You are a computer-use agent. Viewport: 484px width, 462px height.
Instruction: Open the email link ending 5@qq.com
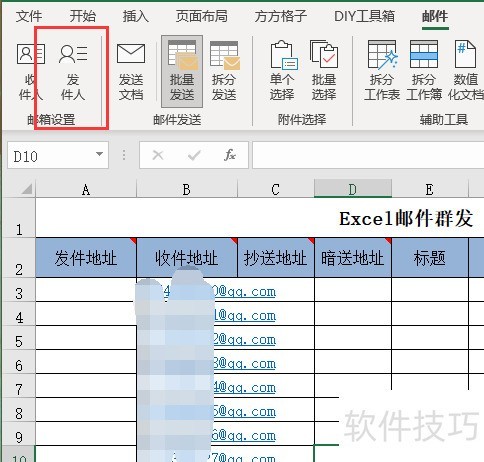[x=245, y=412]
